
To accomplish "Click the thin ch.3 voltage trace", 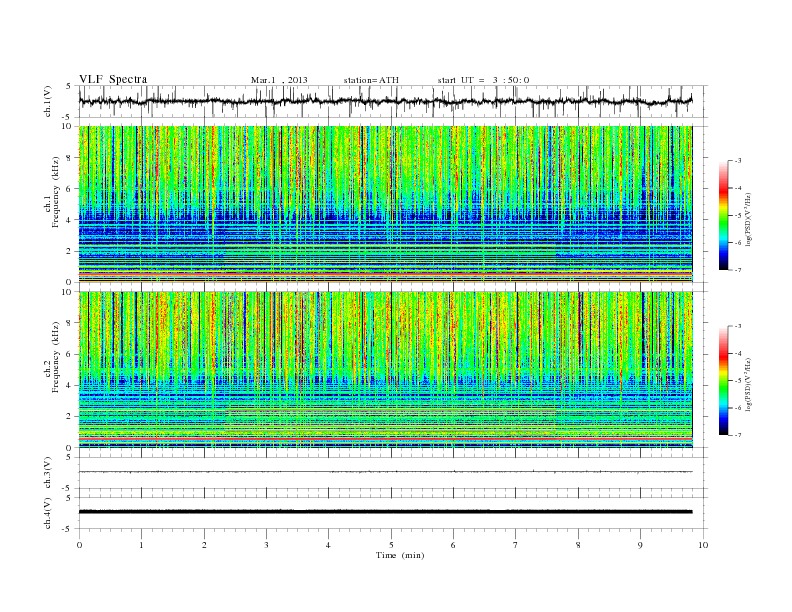I will pos(385,472).
